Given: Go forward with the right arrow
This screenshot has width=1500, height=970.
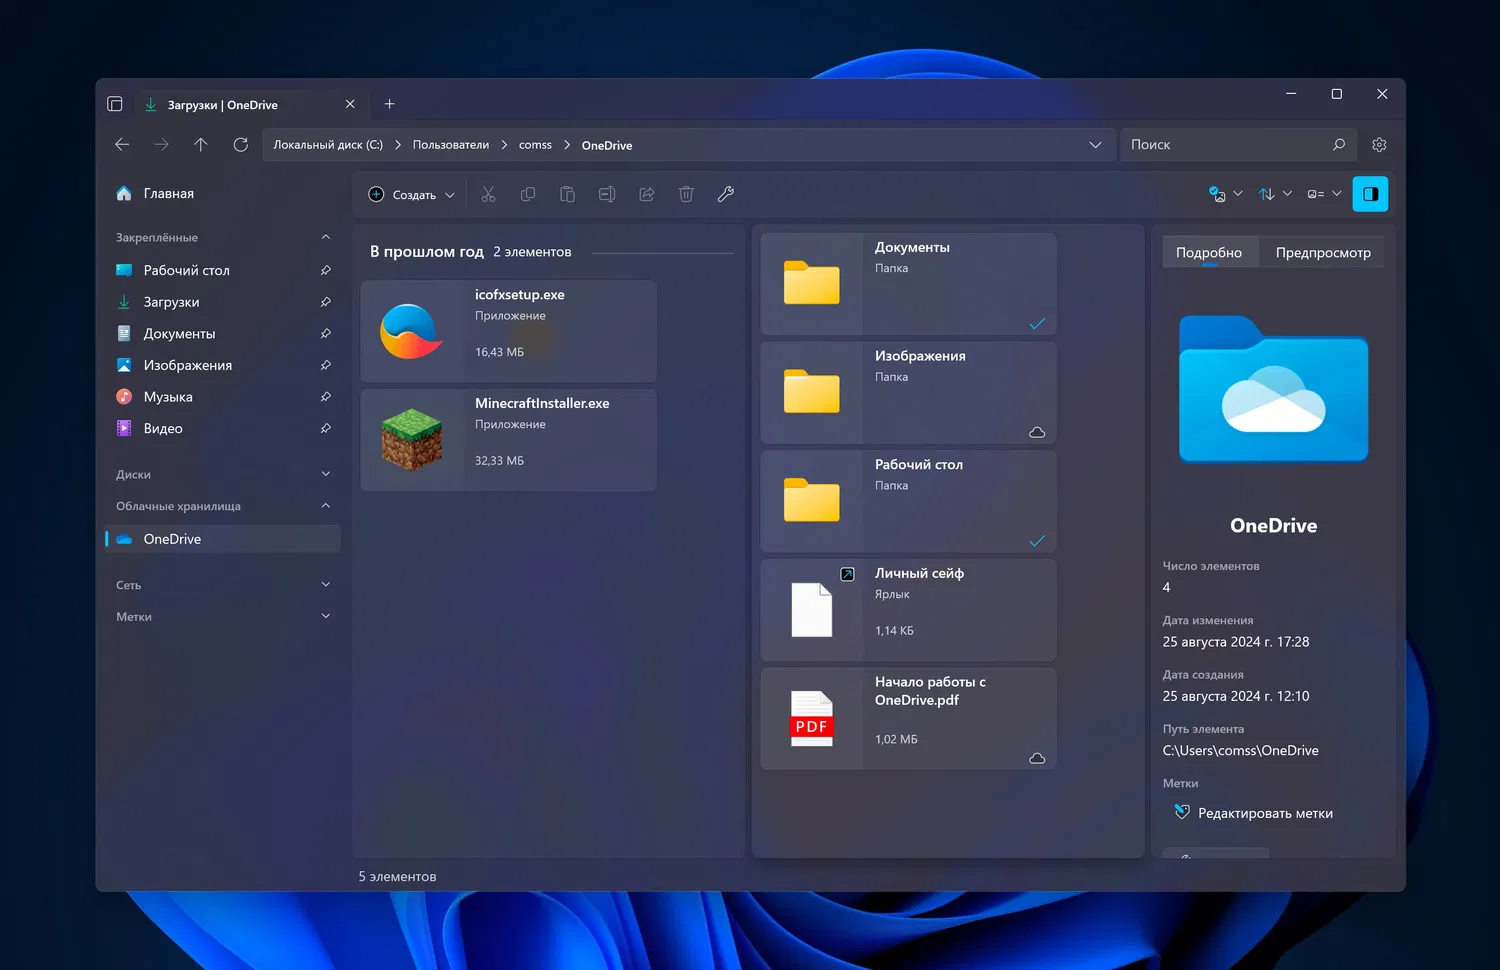Looking at the screenshot, I should [161, 145].
